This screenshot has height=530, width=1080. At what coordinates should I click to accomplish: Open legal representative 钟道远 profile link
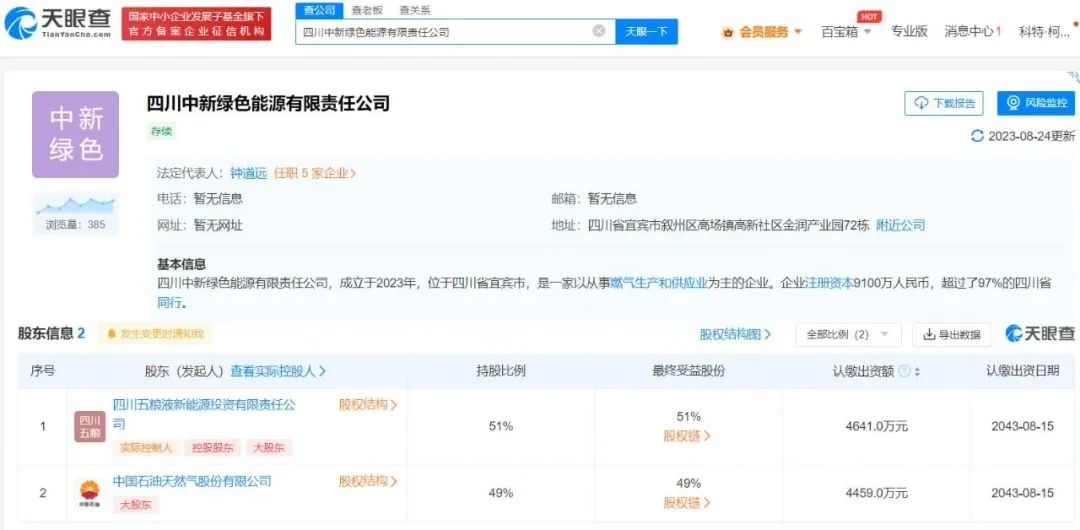249,173
